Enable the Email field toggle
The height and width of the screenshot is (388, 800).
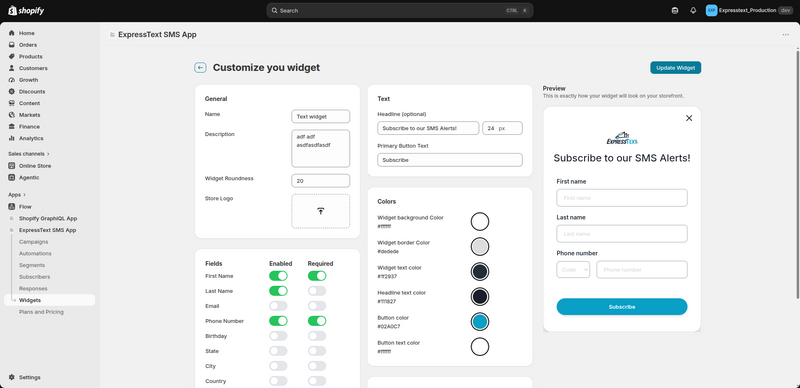point(278,306)
